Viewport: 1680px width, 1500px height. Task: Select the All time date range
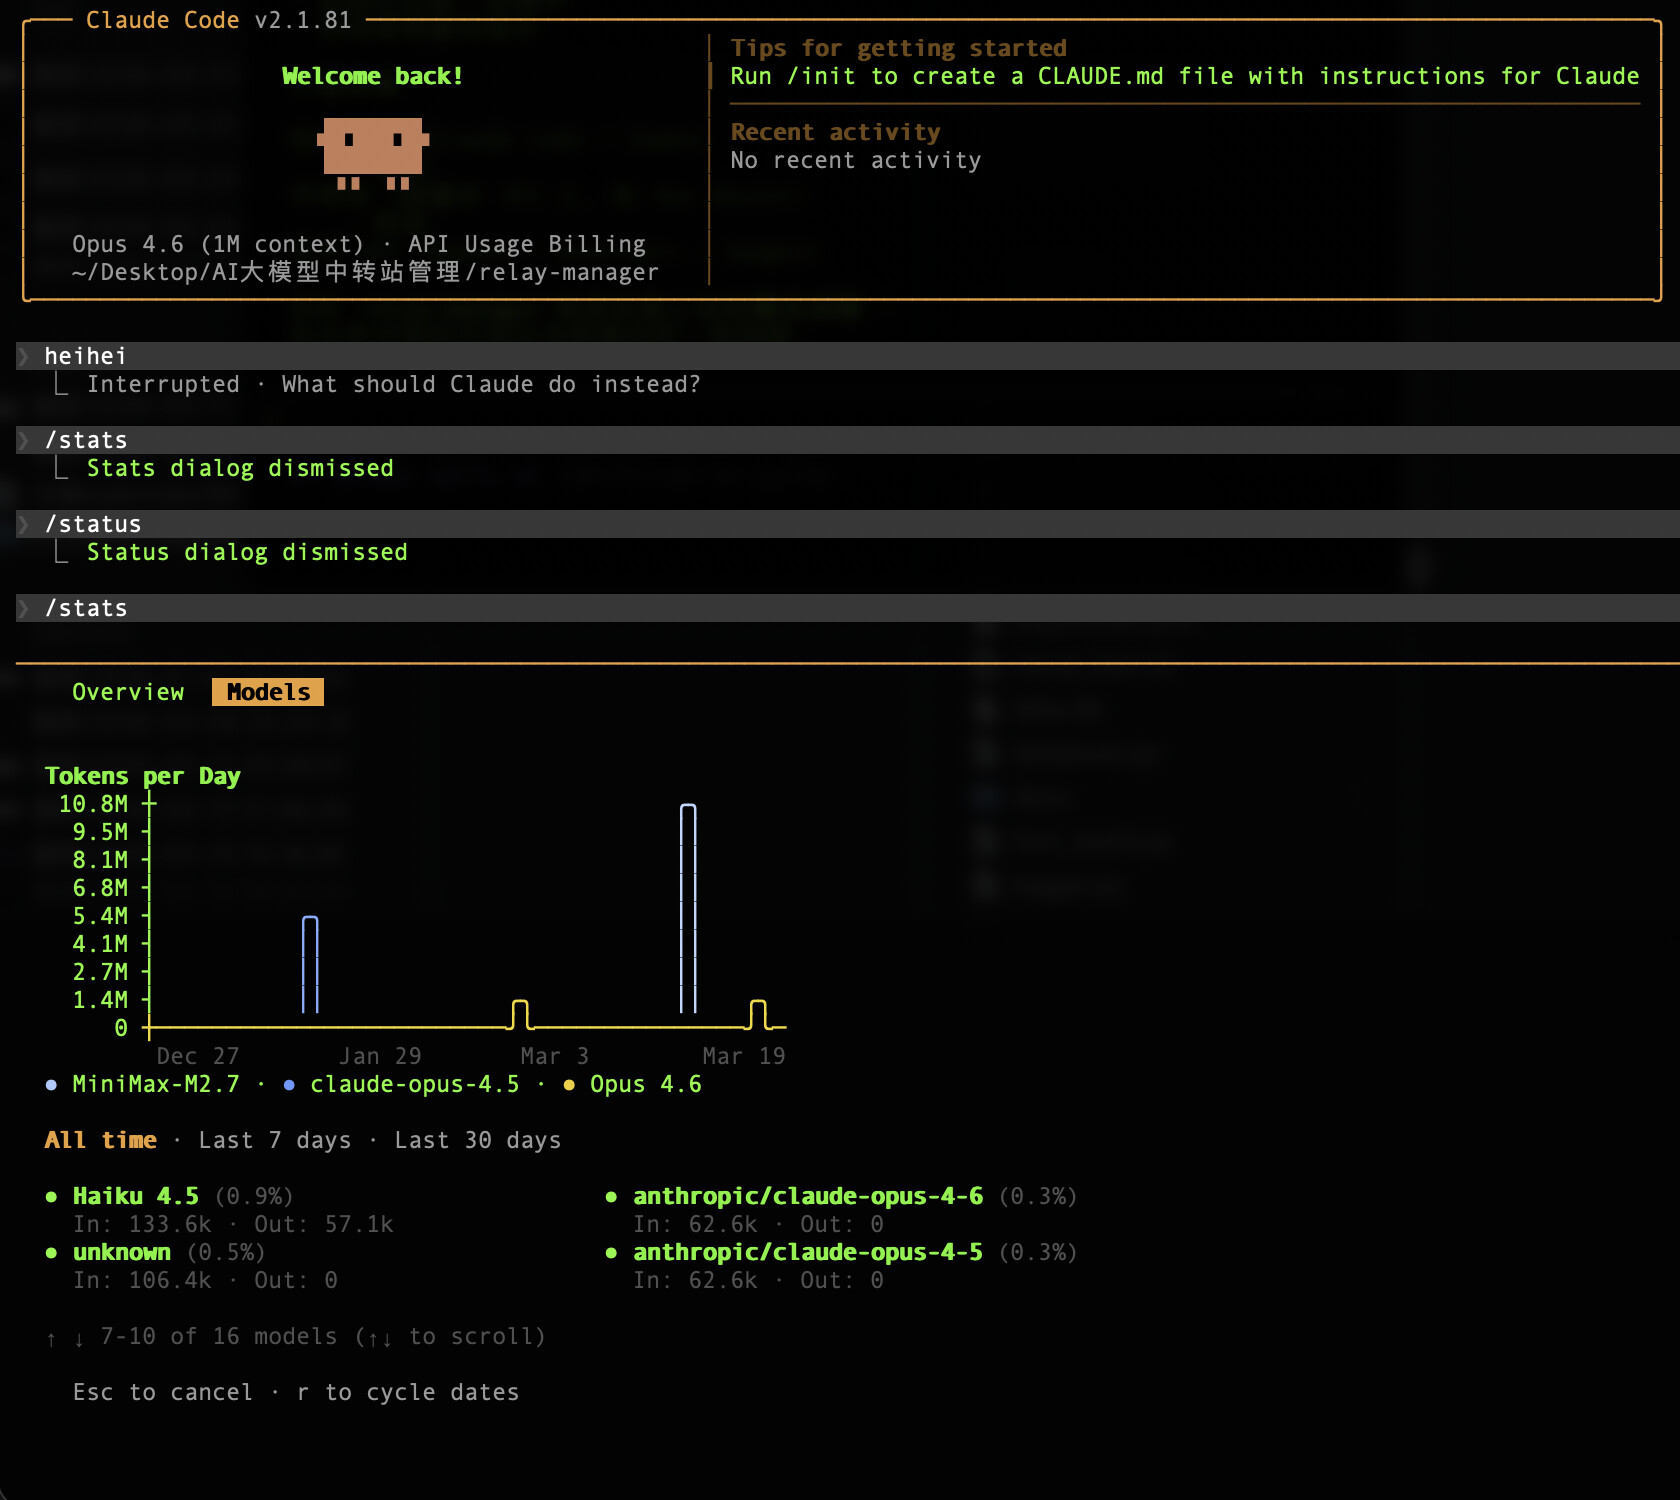(101, 1140)
